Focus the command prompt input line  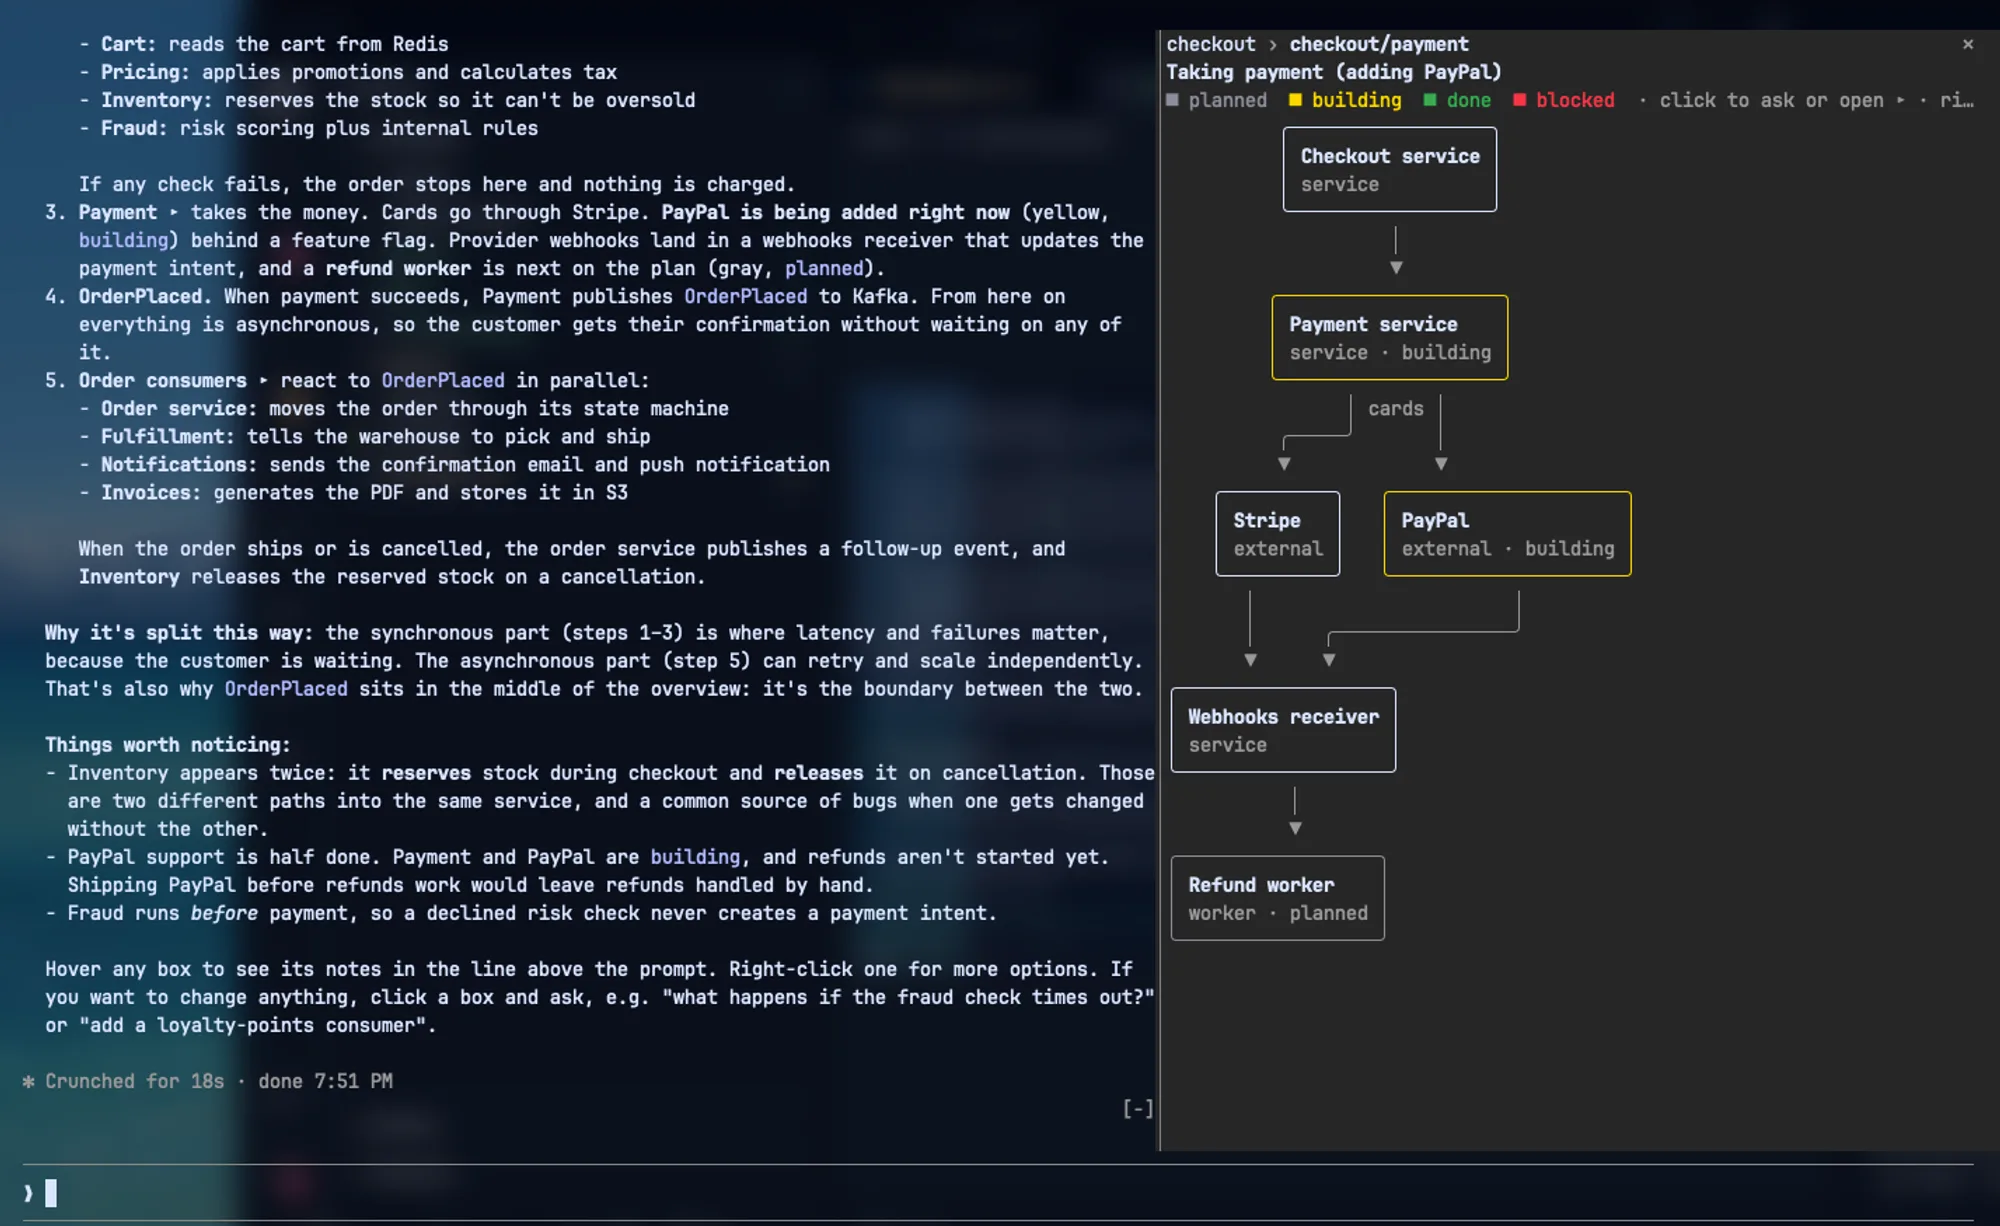[997, 1193]
